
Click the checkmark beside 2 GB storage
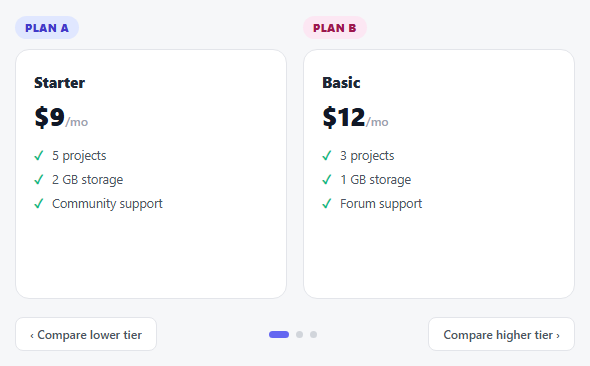point(39,179)
